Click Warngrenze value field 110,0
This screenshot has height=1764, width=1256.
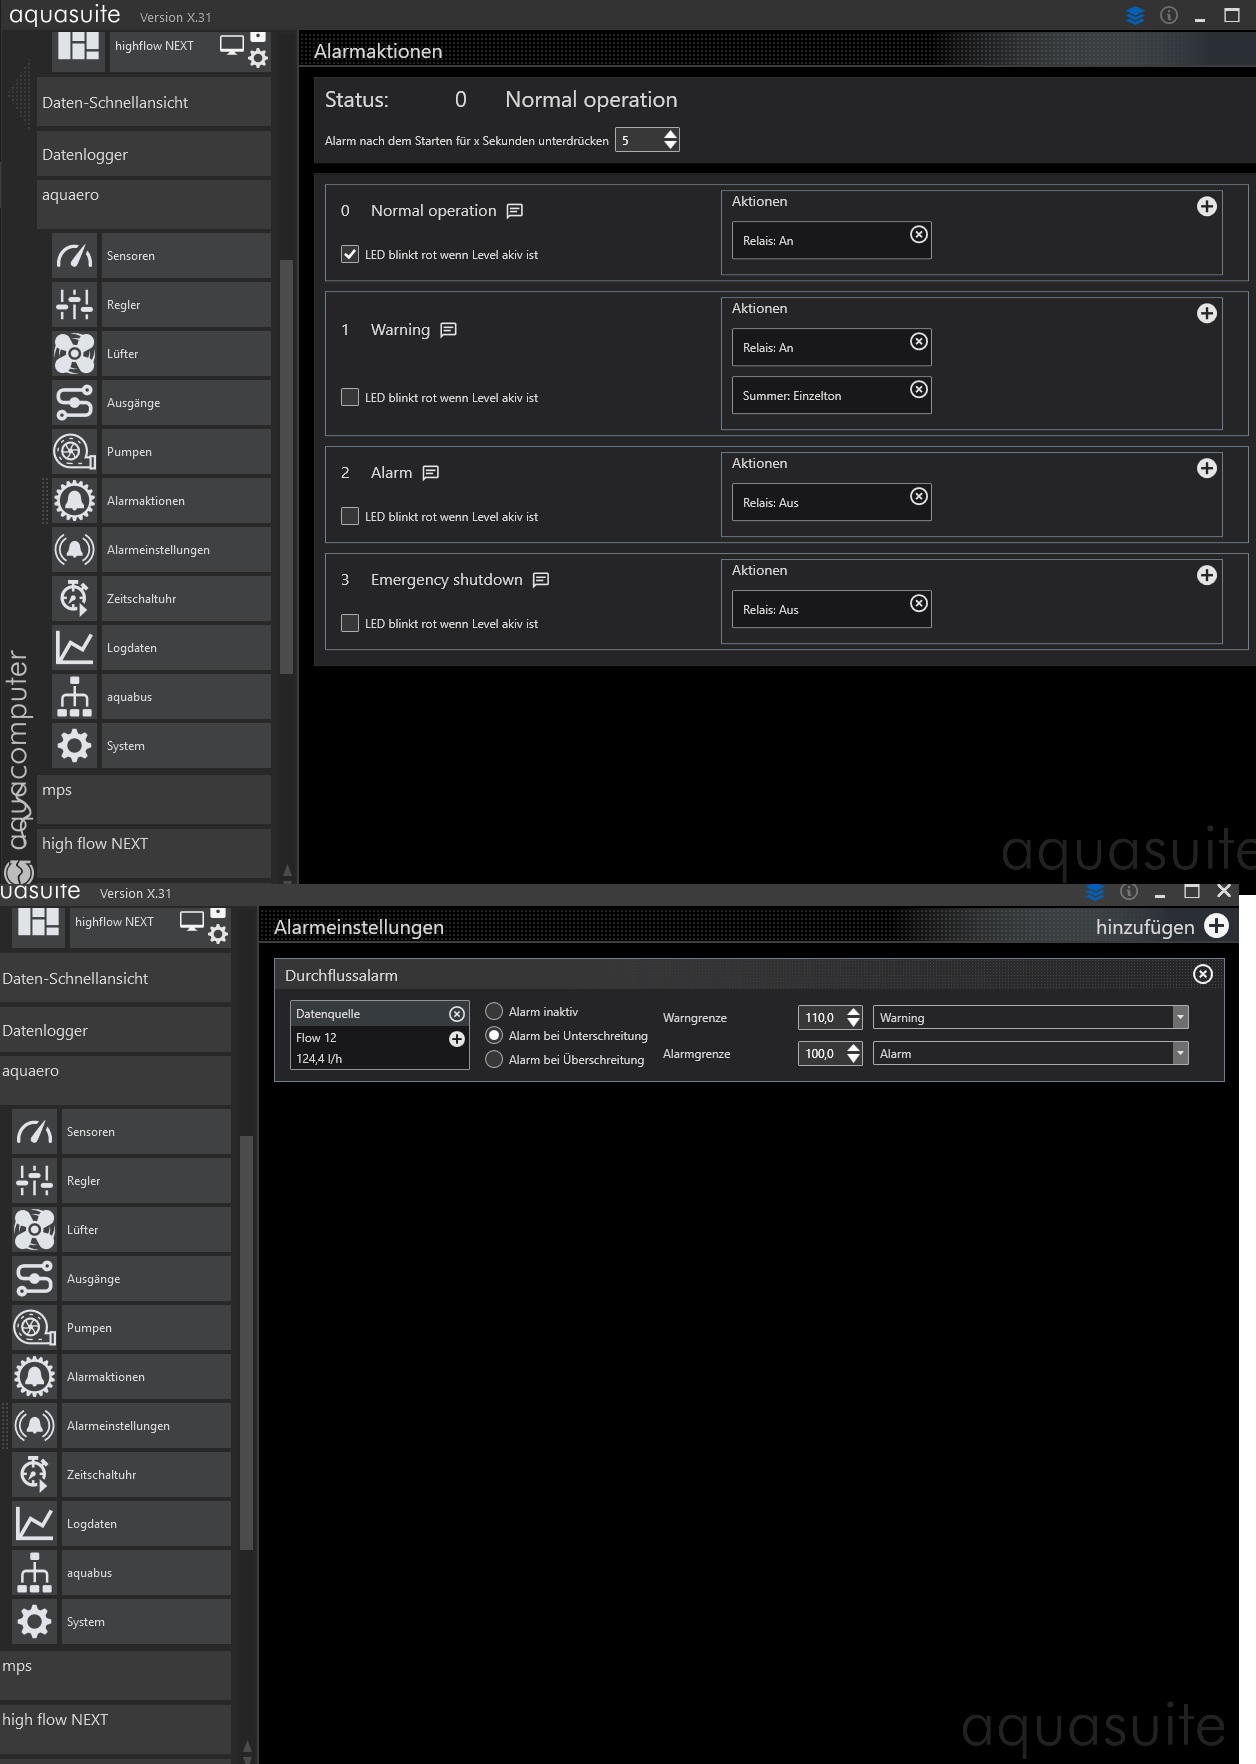(821, 1017)
